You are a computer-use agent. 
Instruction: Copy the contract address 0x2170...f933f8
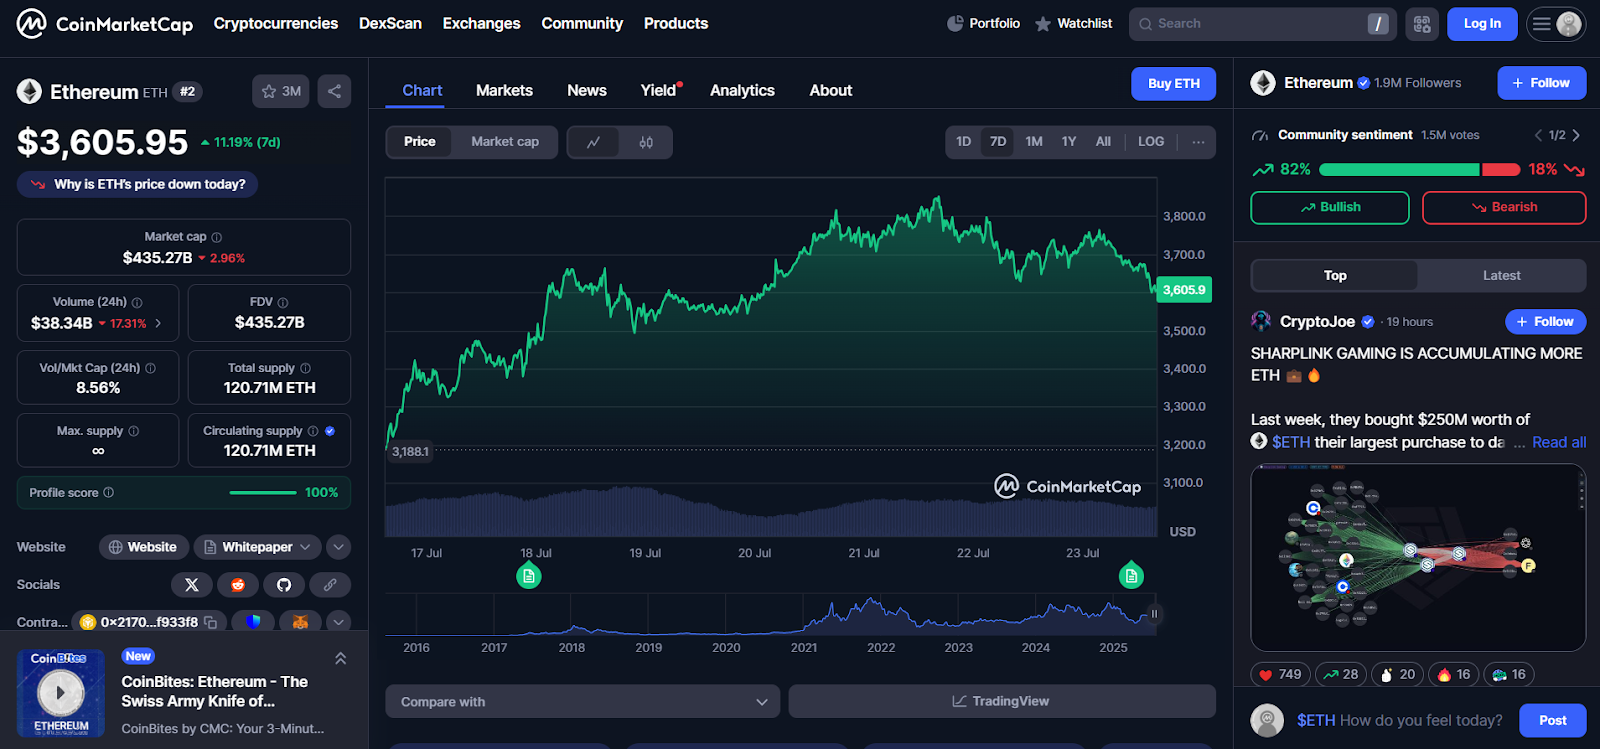[x=211, y=622]
